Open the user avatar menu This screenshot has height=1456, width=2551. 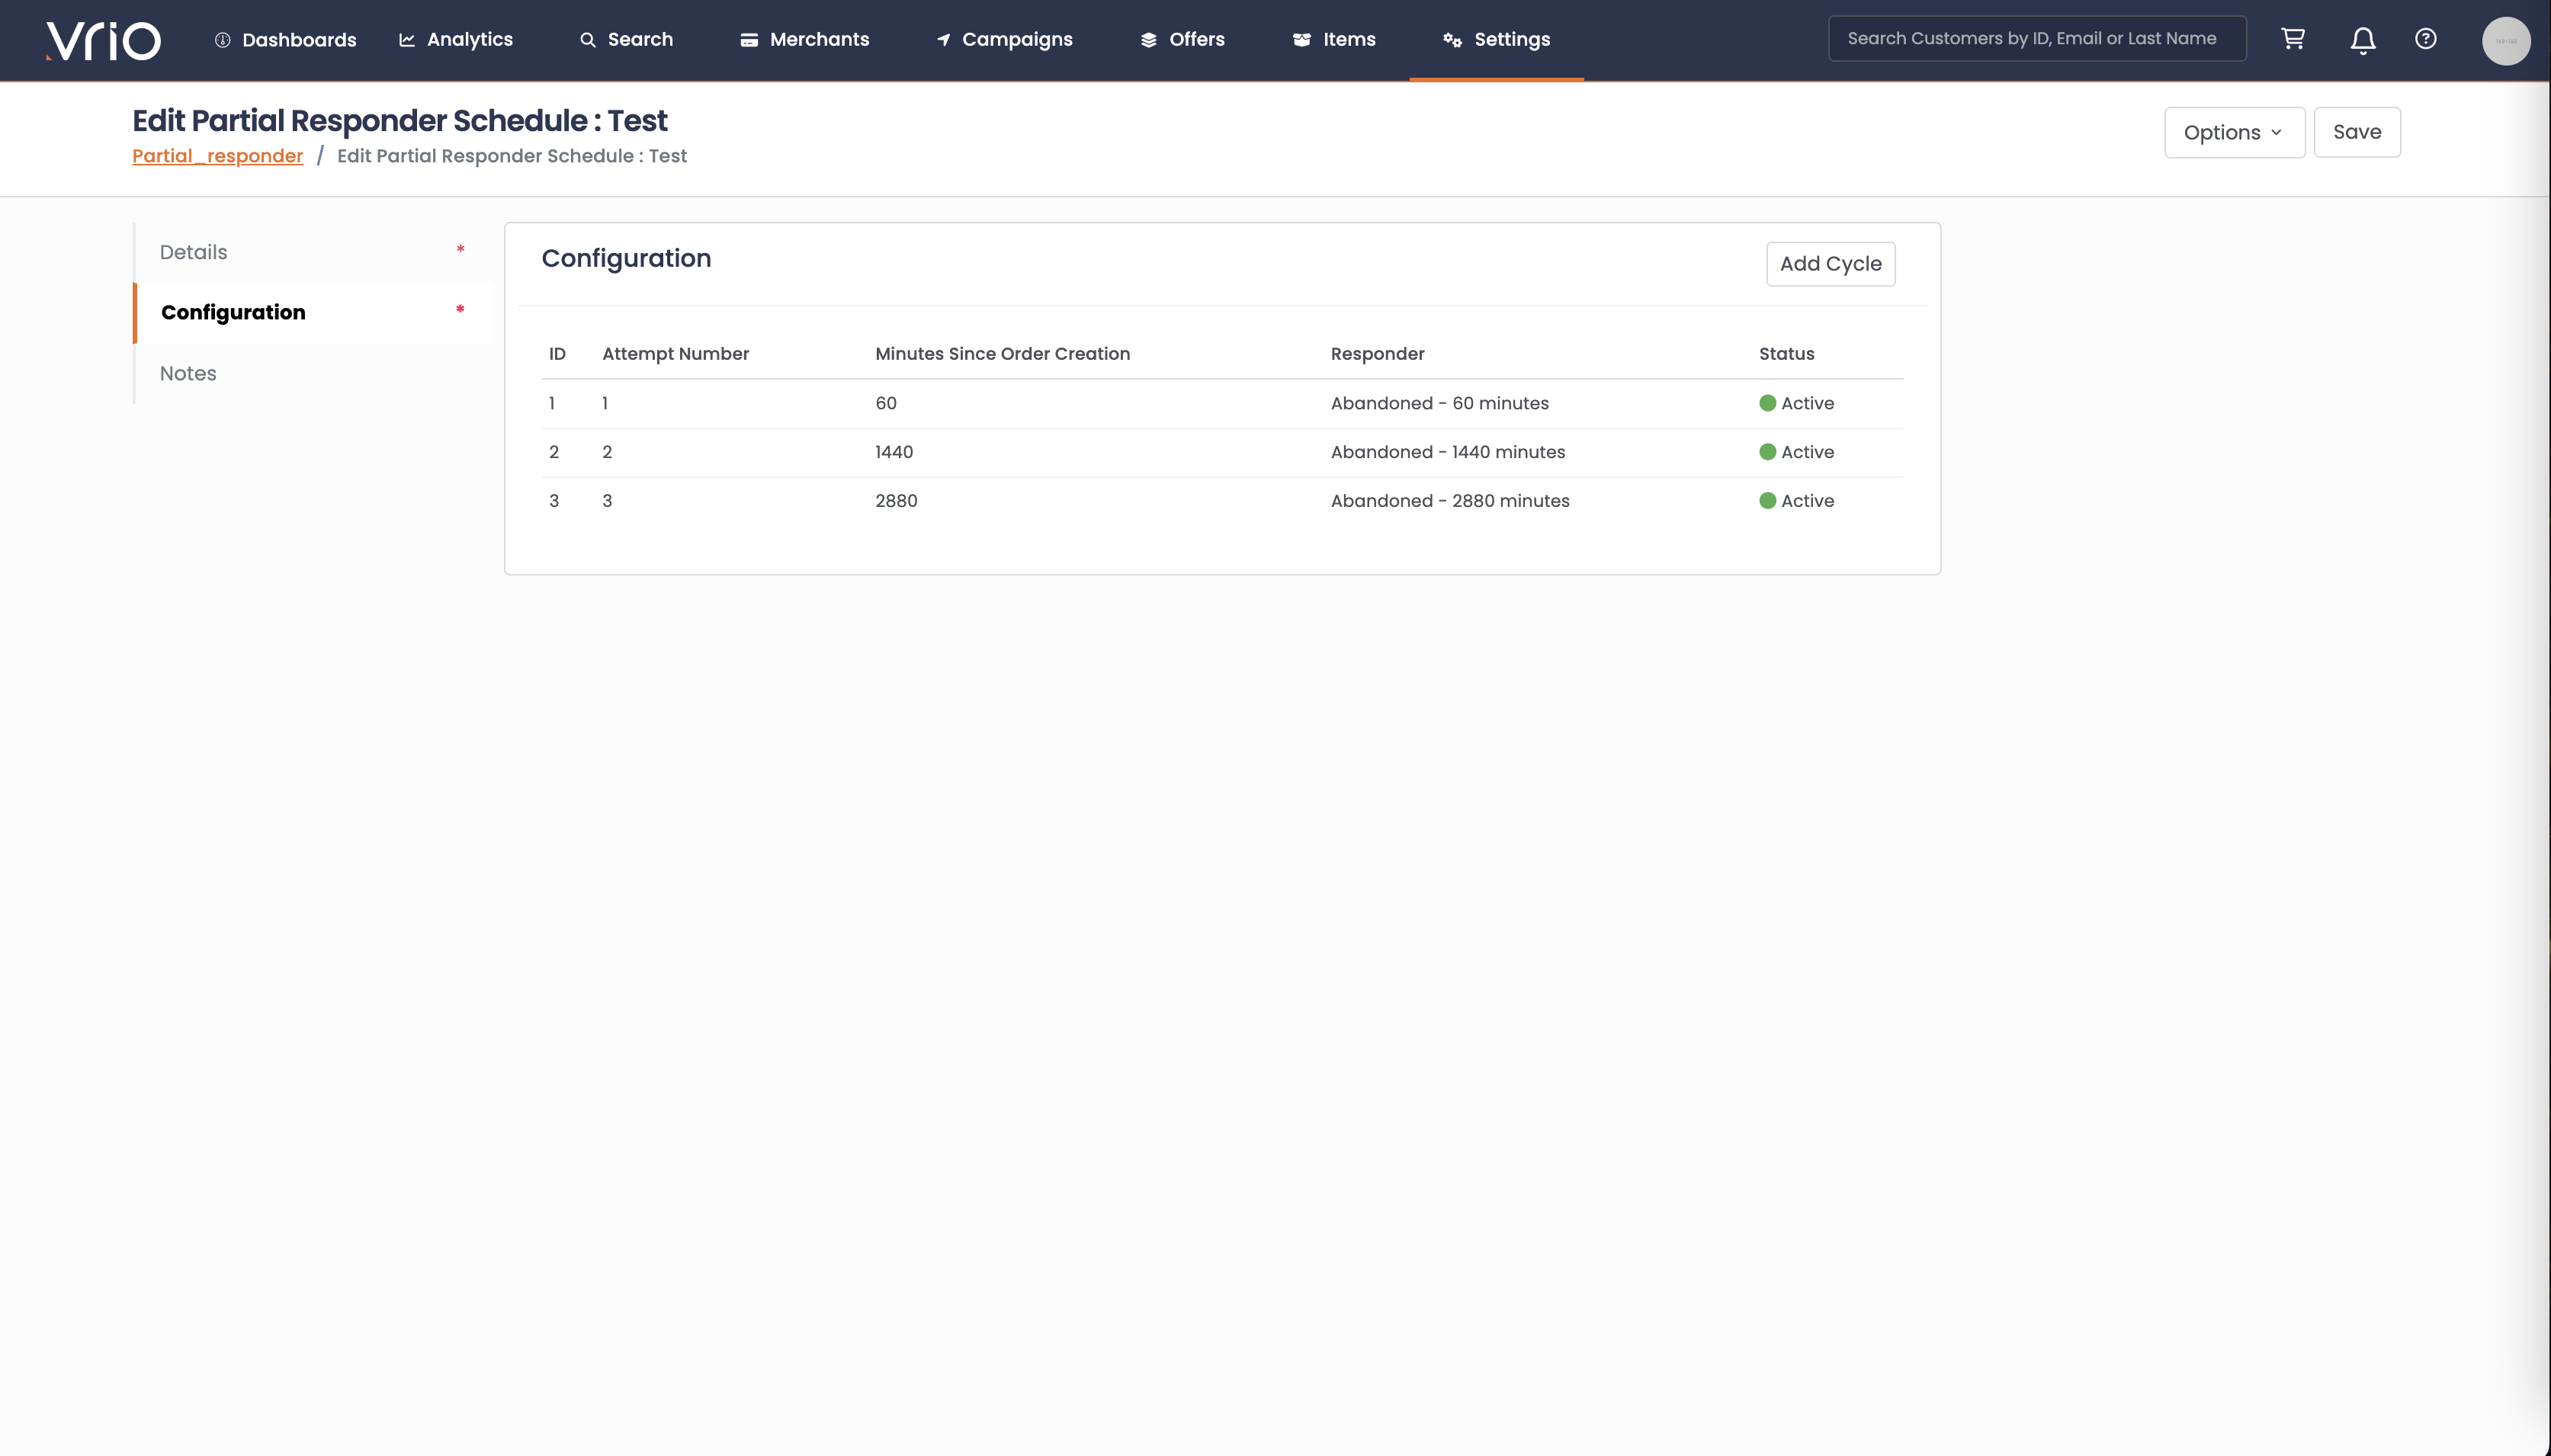2505,41
